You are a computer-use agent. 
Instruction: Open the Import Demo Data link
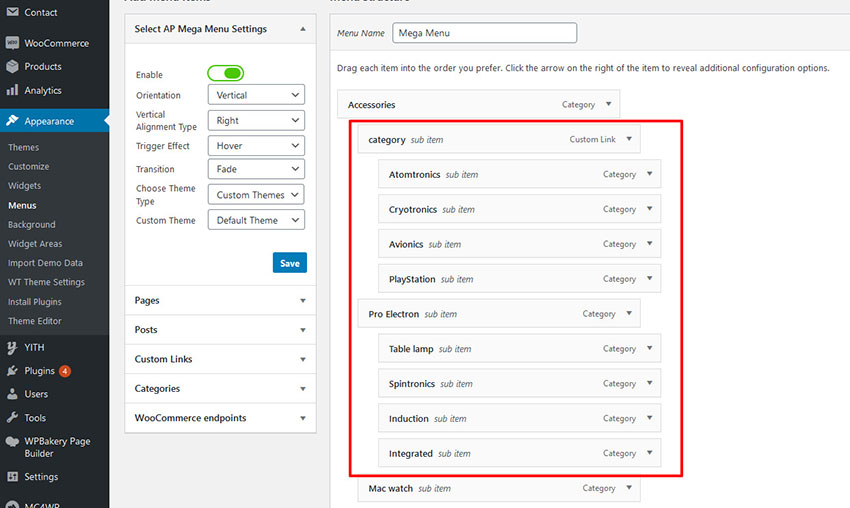pos(45,263)
